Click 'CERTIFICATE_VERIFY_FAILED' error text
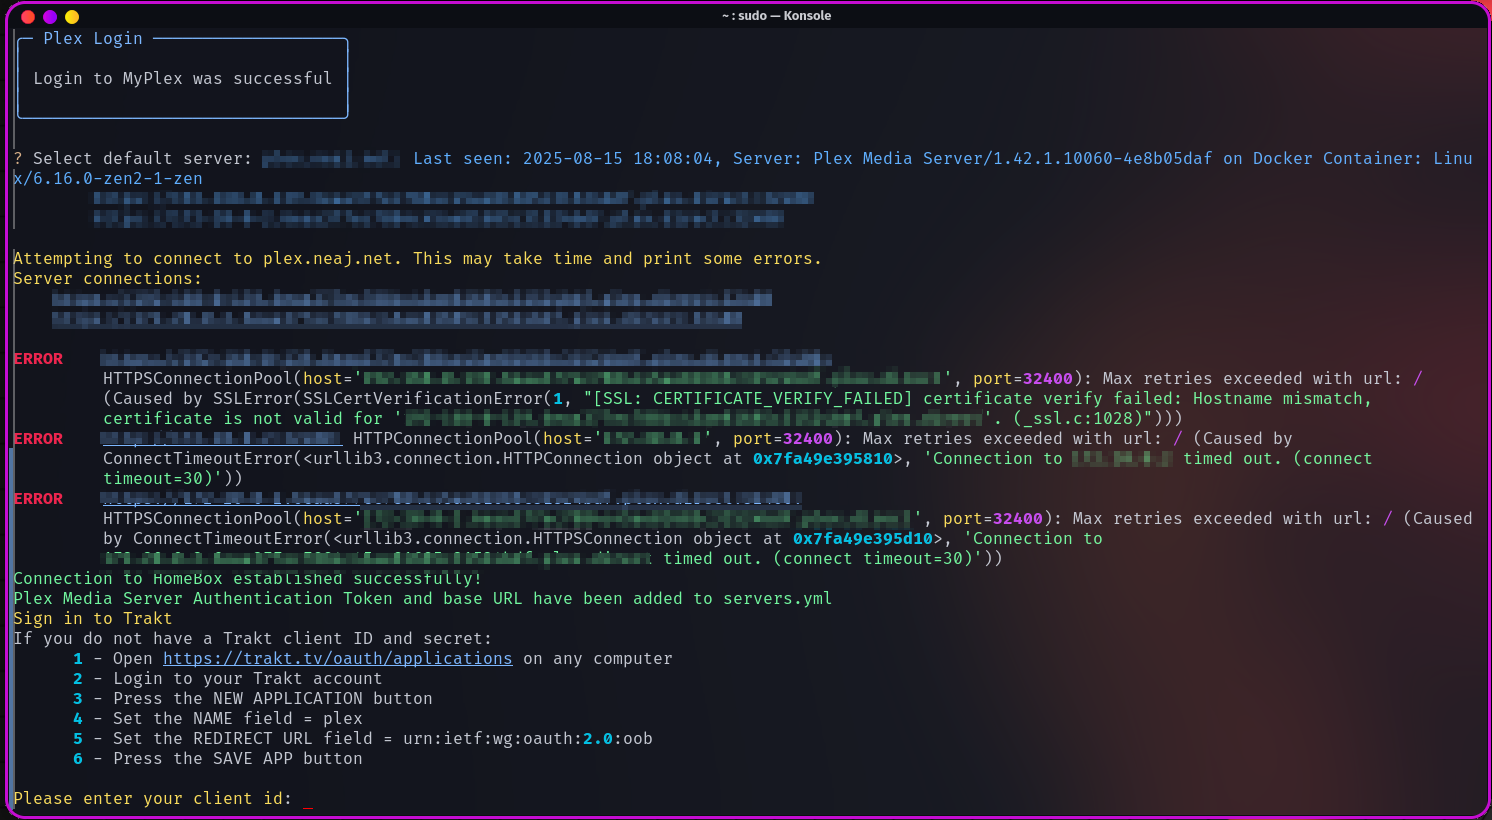Screen dimensions: 1492x820 pyautogui.click(x=783, y=398)
